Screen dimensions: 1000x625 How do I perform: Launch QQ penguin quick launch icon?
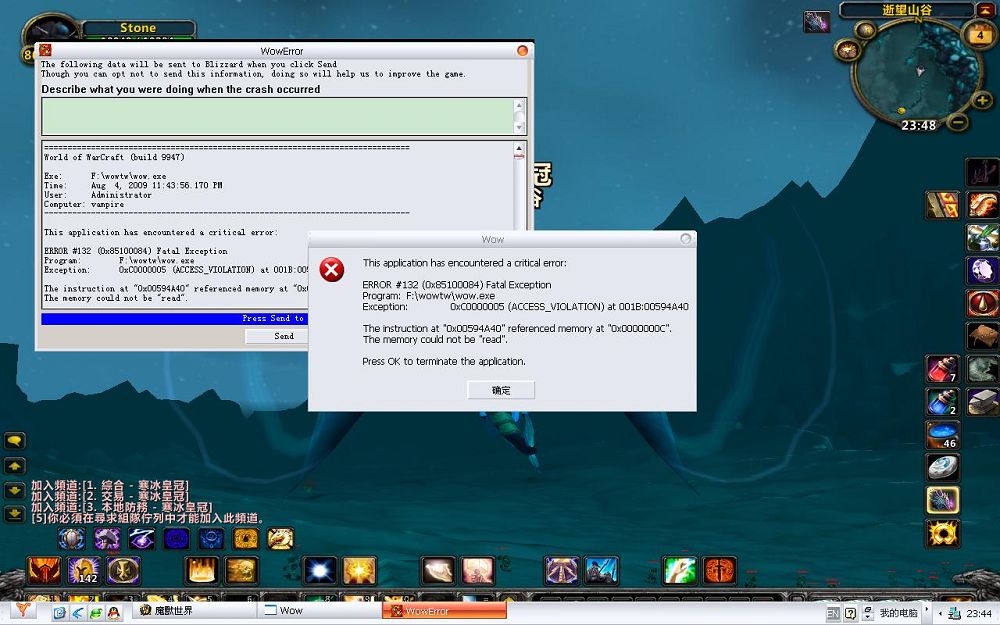pos(114,613)
